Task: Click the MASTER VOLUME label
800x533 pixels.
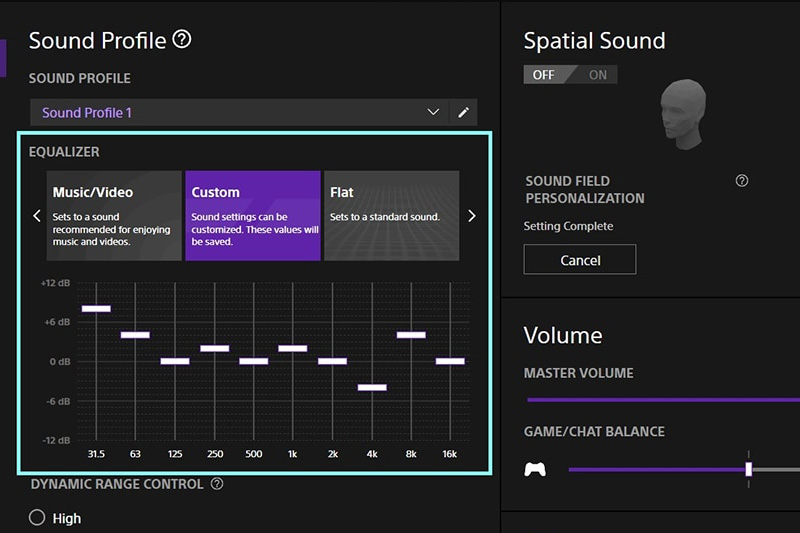Action: (579, 373)
